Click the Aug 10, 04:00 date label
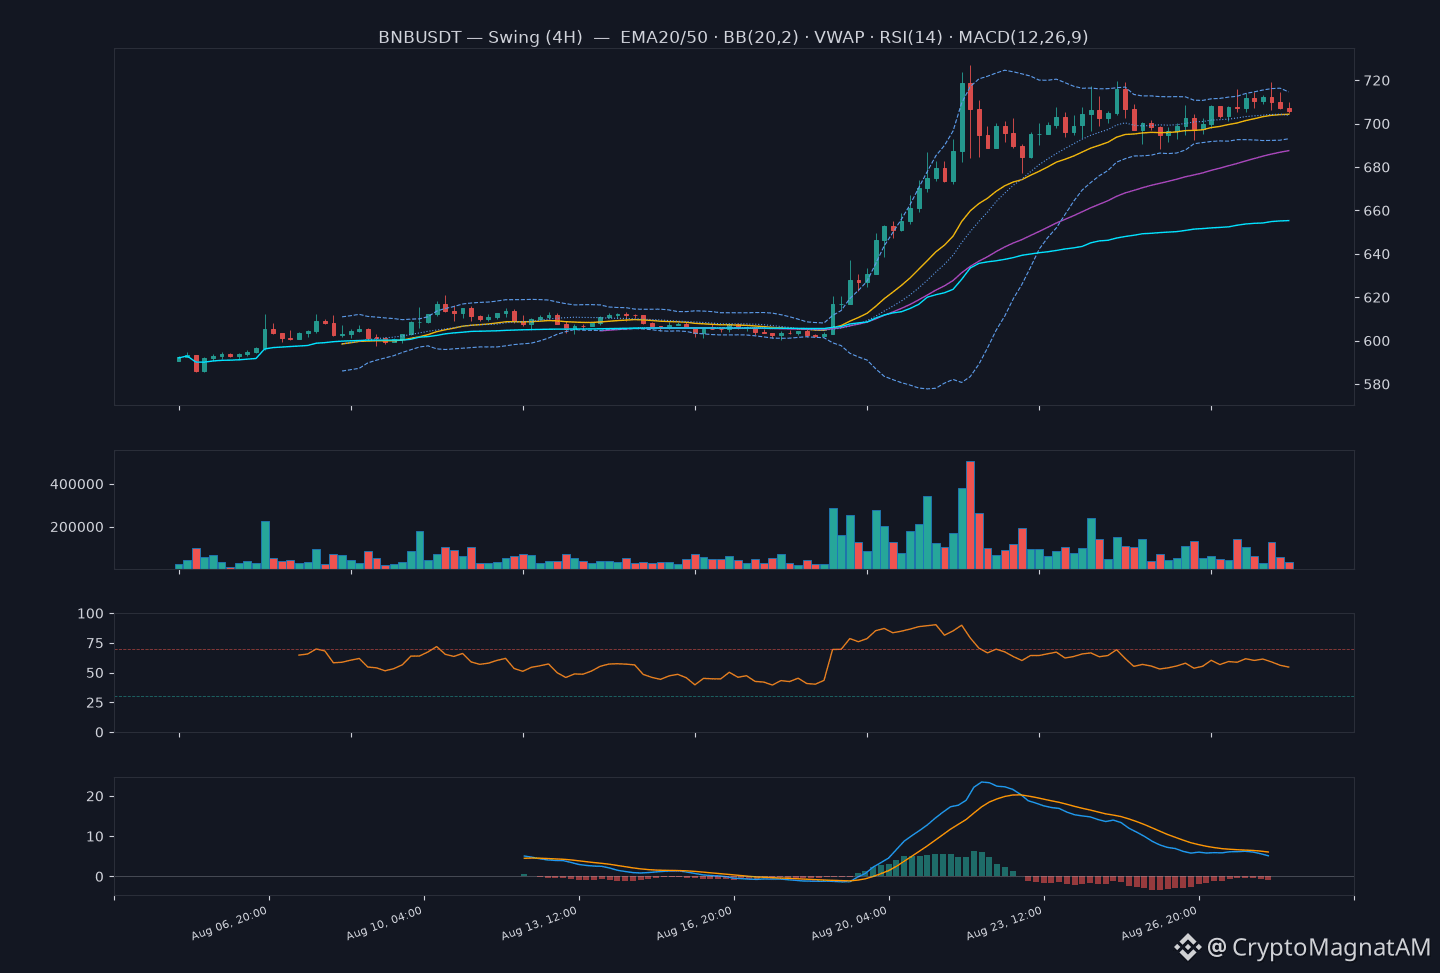This screenshot has width=1440, height=973. [385, 923]
